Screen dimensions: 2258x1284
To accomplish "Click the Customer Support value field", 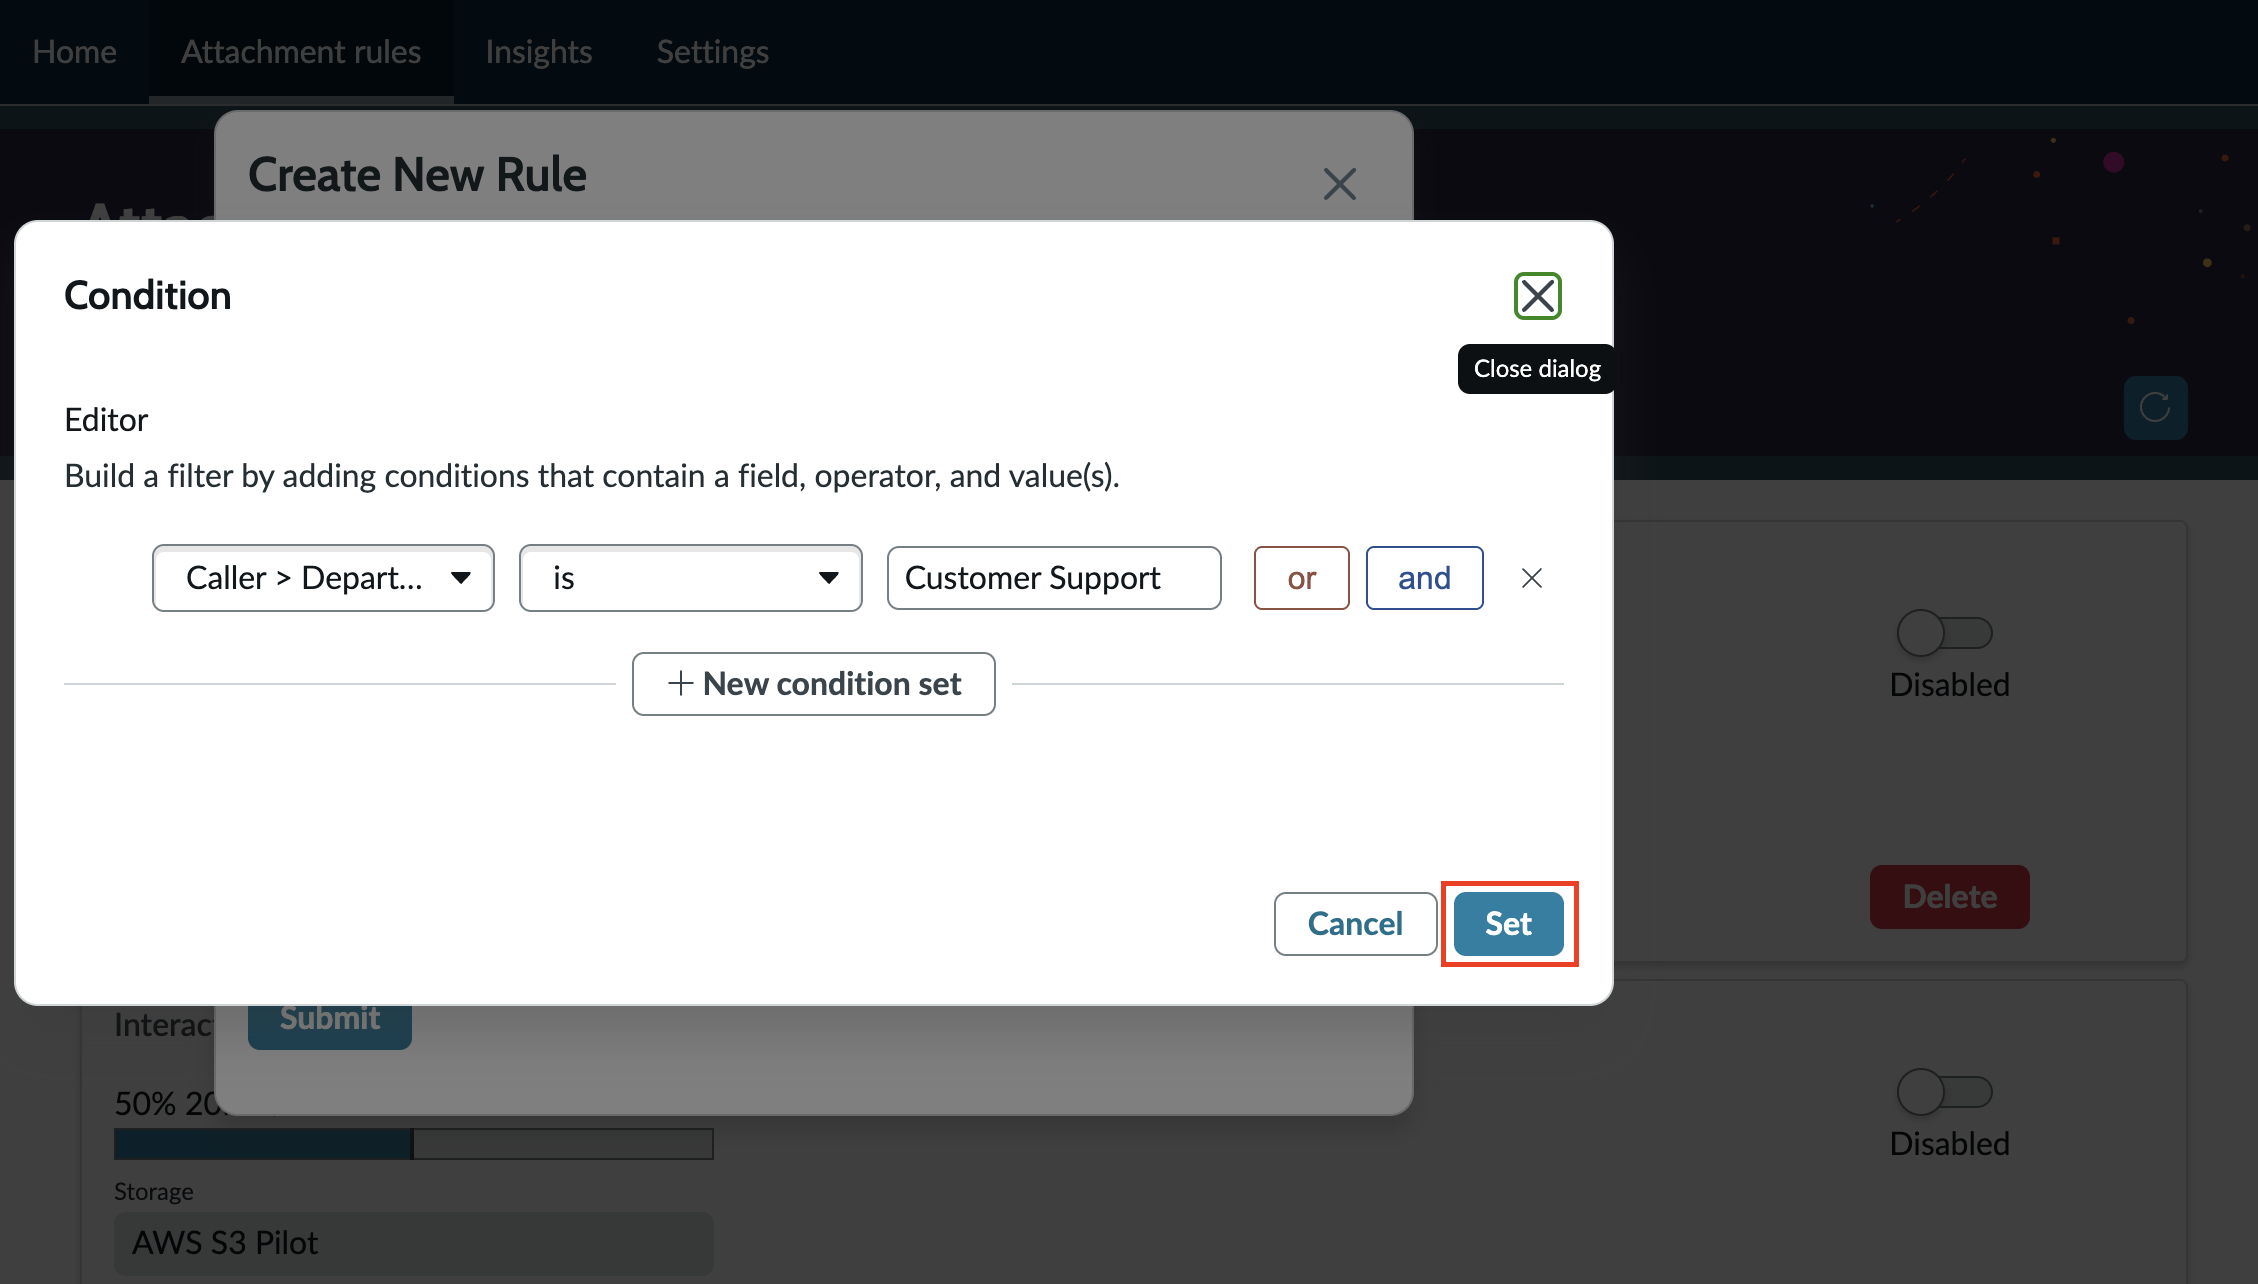I will click(1054, 578).
